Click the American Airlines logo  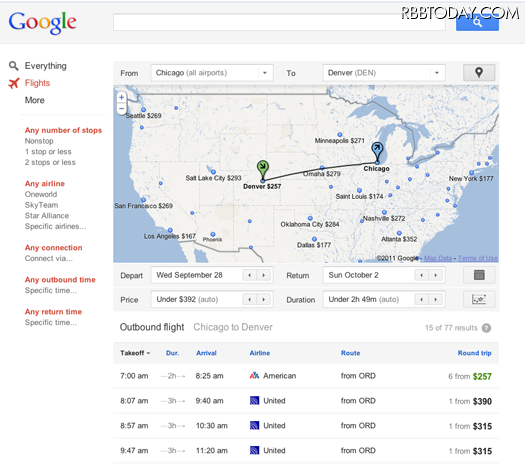point(254,376)
